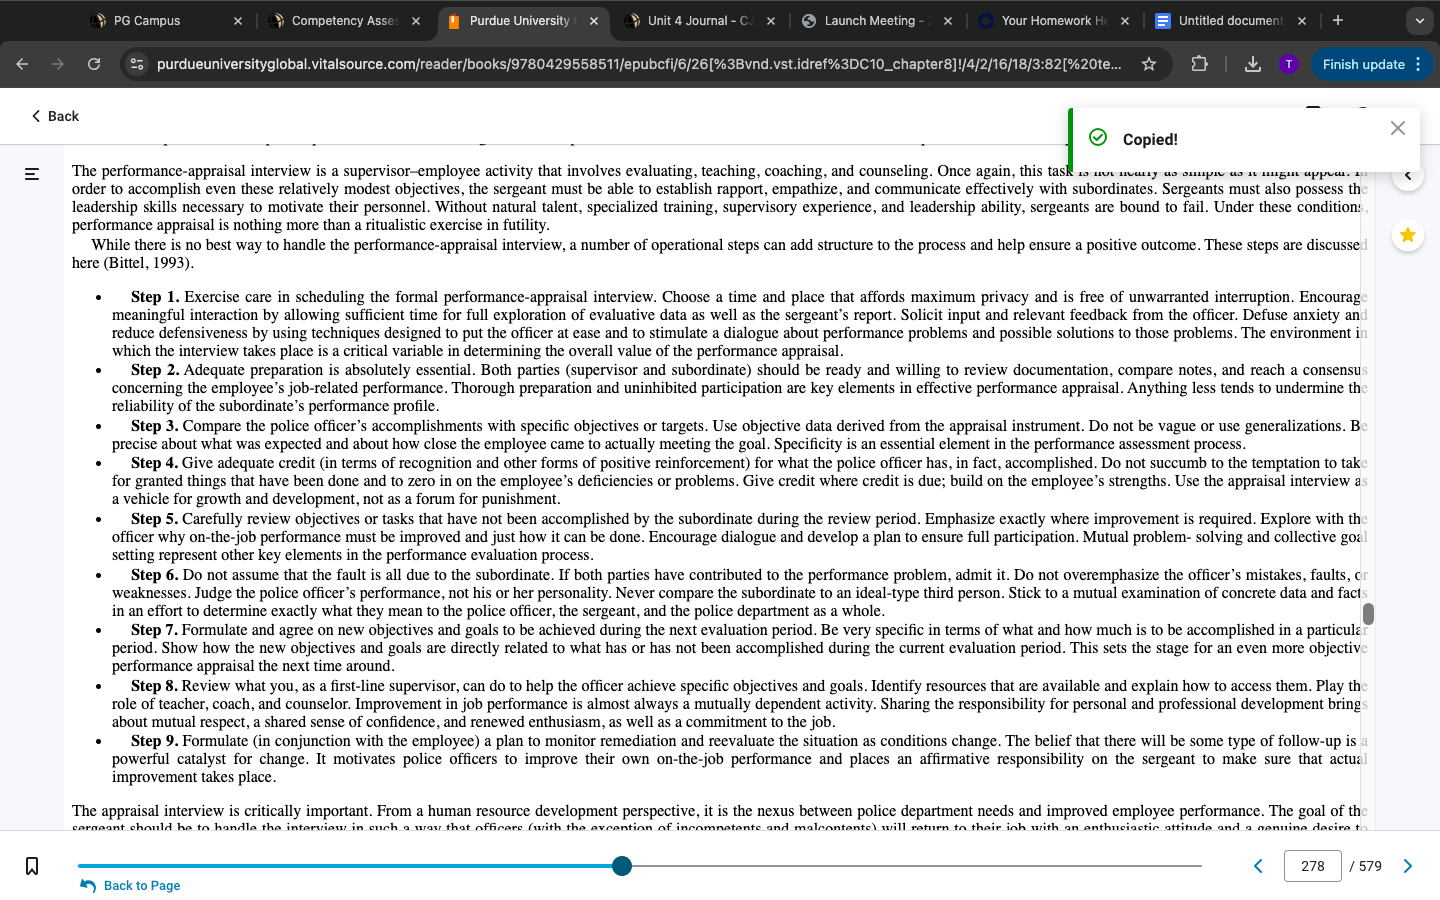Open the Extensions puzzle icon

point(1199,64)
